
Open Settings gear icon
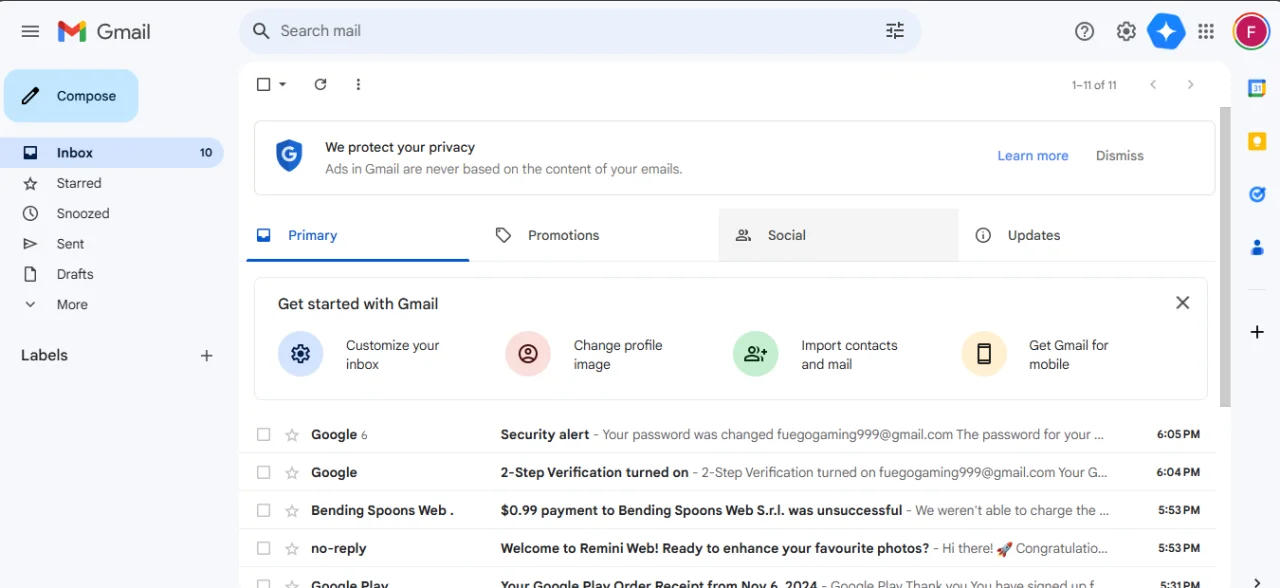[x=1126, y=31]
